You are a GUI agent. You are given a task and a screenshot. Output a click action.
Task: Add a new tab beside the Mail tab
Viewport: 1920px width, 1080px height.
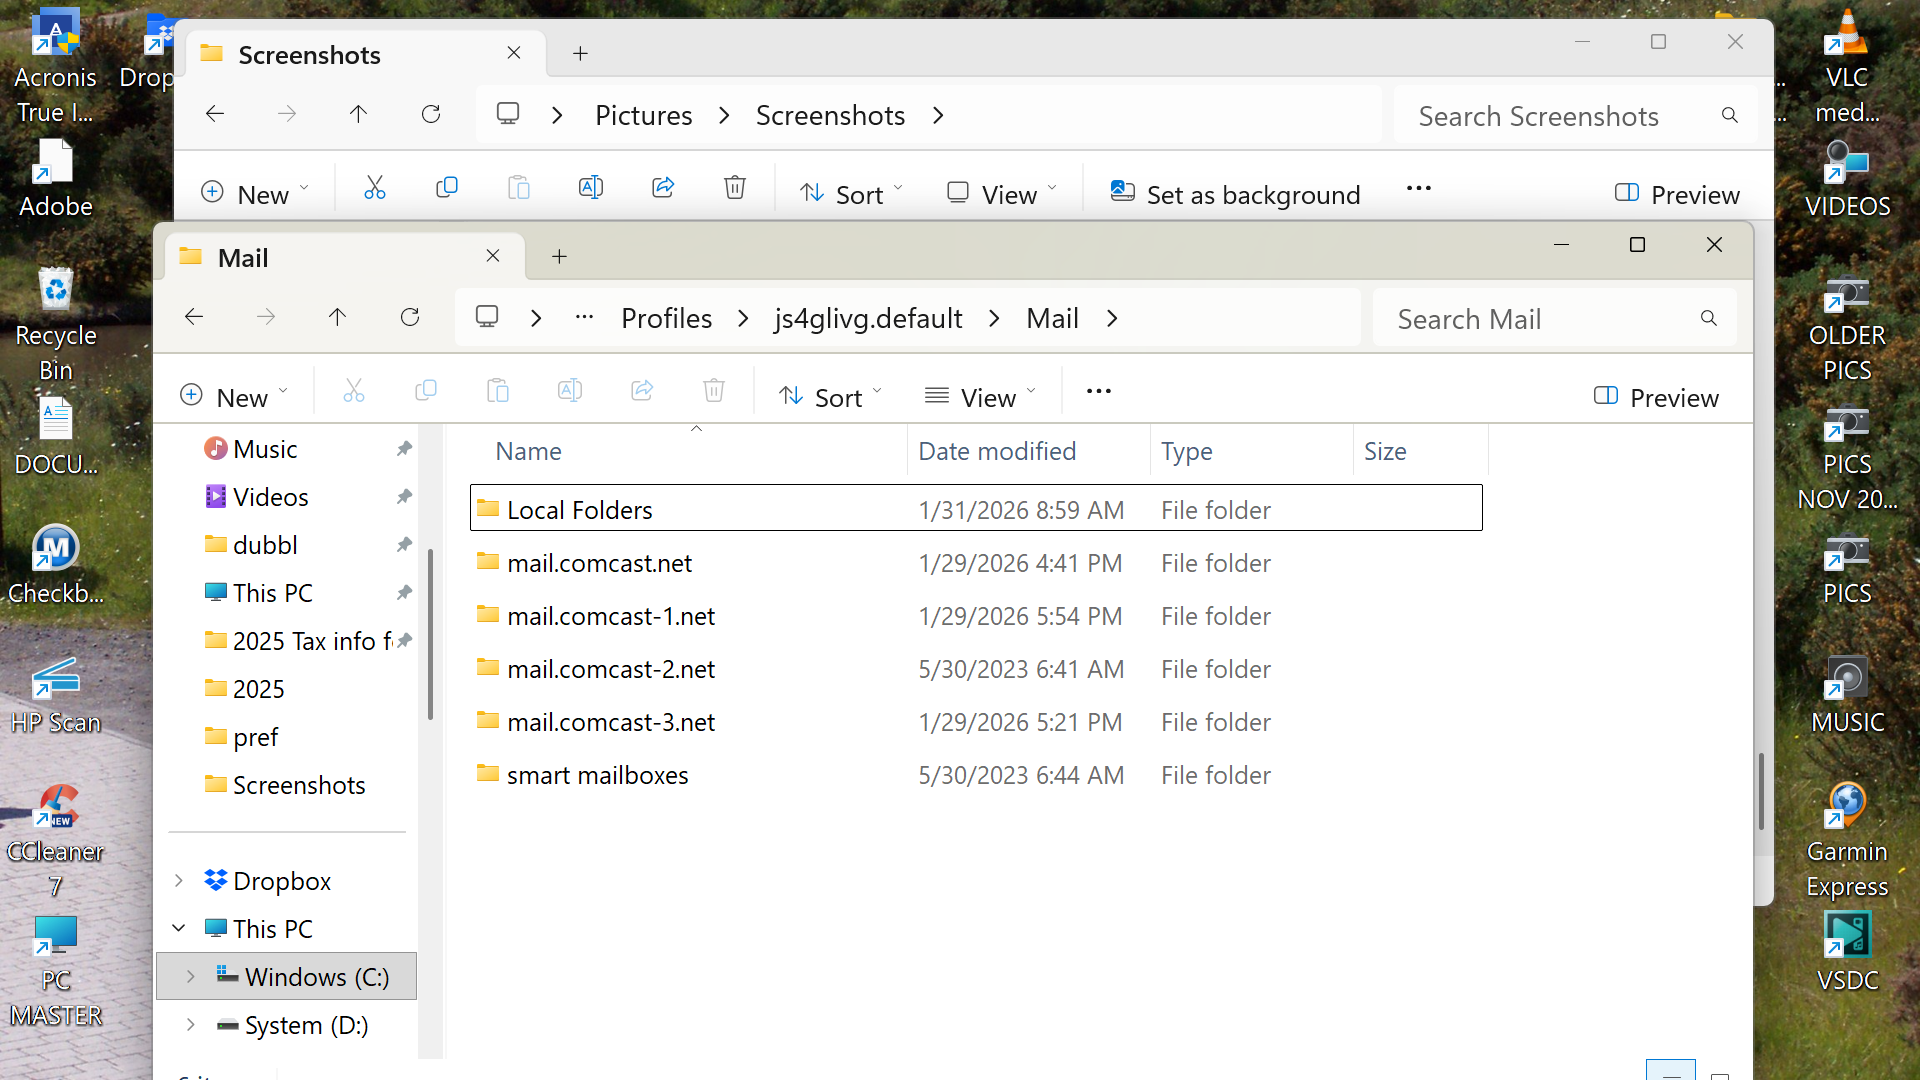pyautogui.click(x=559, y=257)
